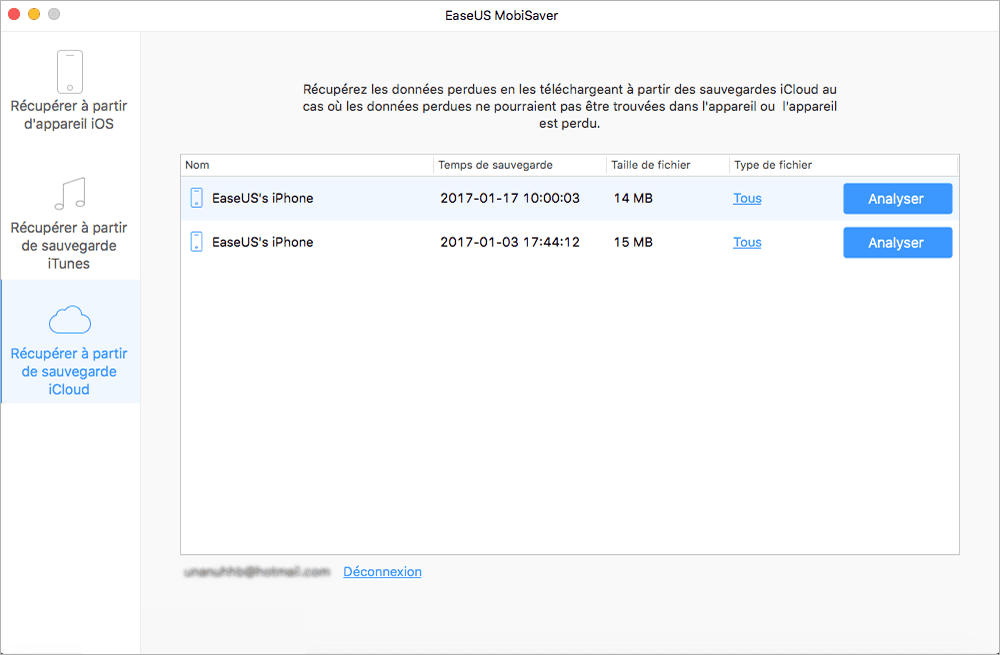Open file types for the 2017-01-03 backup
Screen dimensions: 1000x655
point(747,242)
